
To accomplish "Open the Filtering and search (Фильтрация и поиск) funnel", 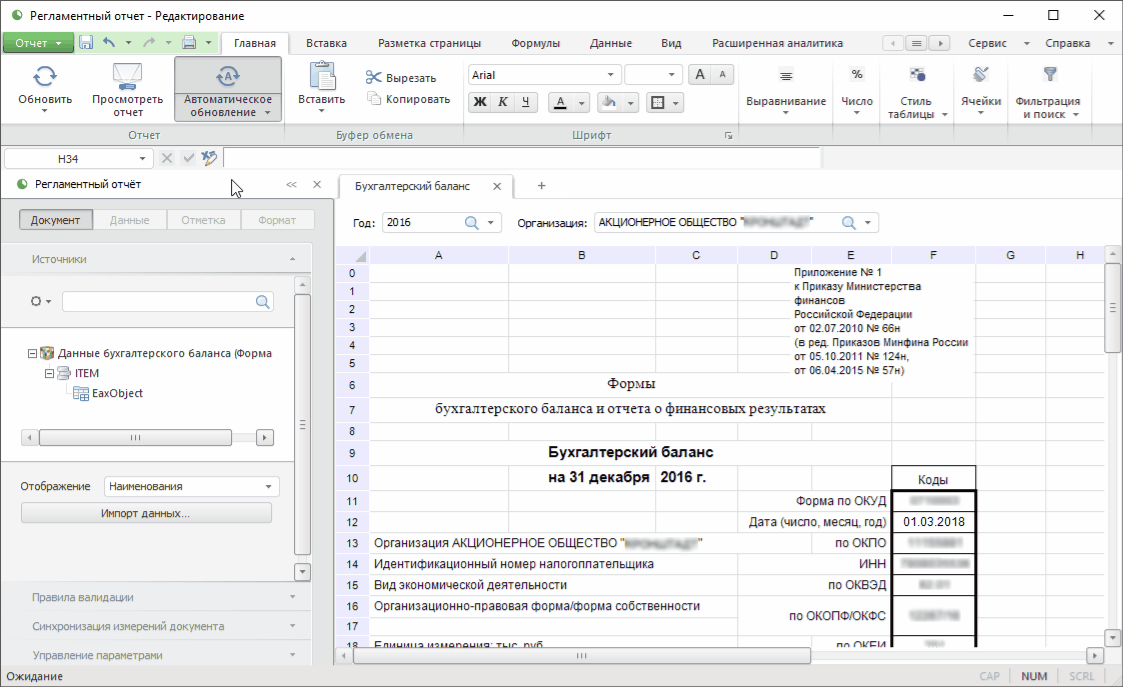I will point(1049,75).
